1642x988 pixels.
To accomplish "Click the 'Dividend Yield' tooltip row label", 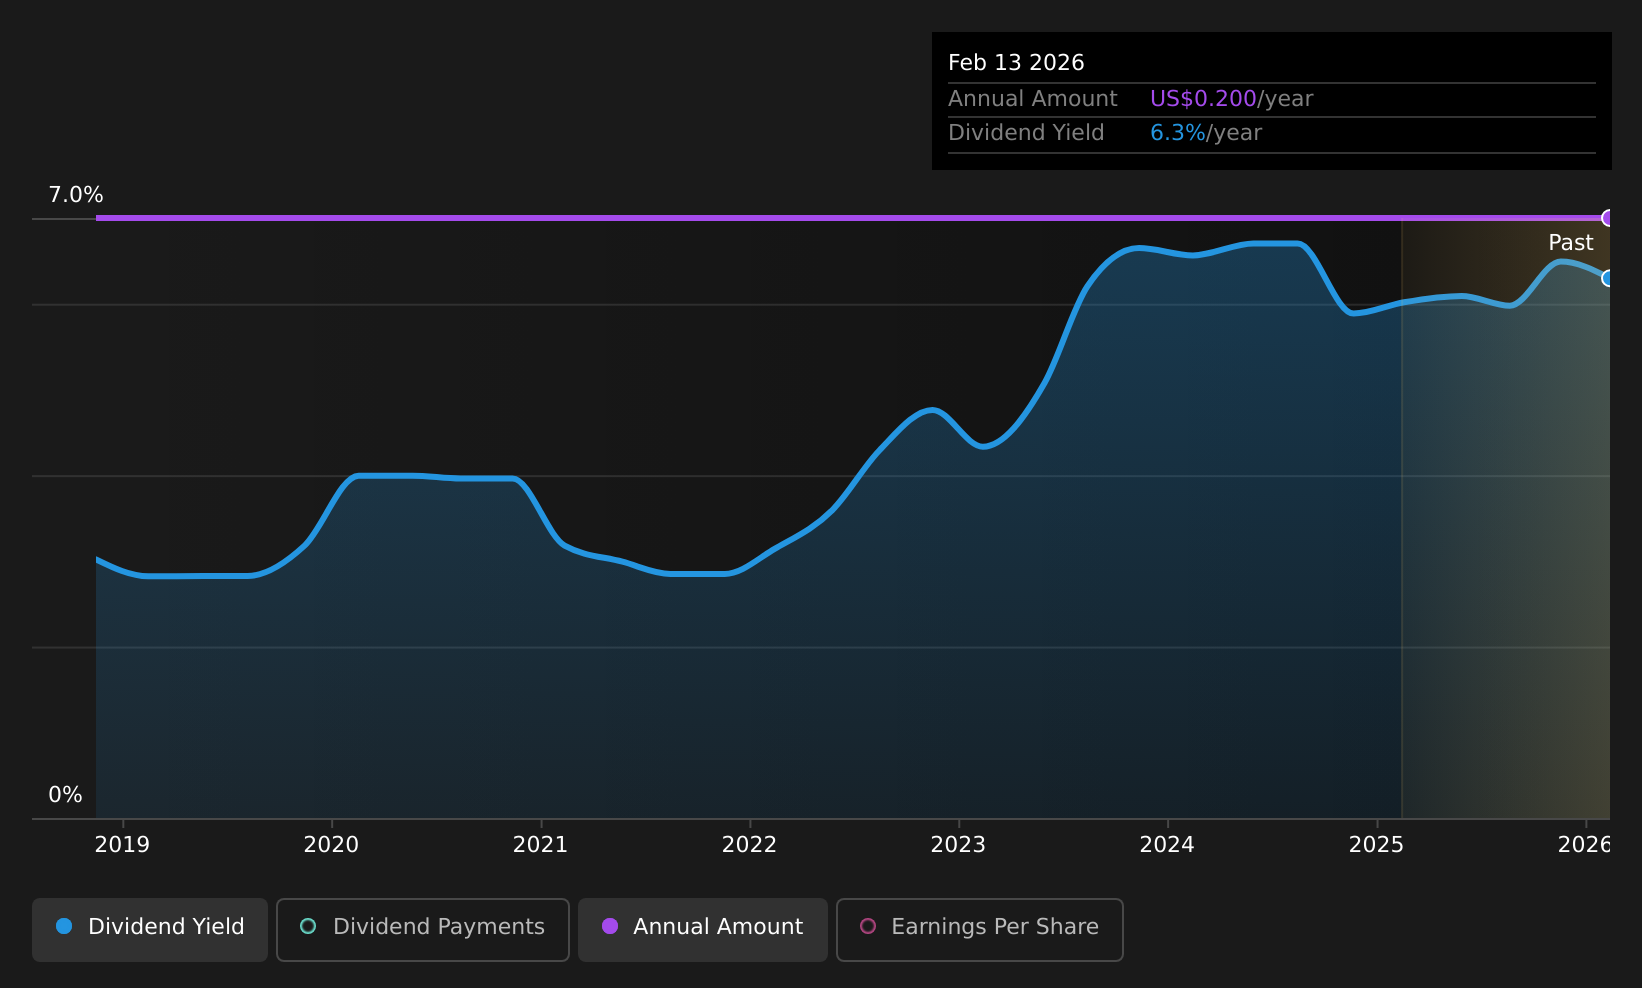I will coord(1026,133).
